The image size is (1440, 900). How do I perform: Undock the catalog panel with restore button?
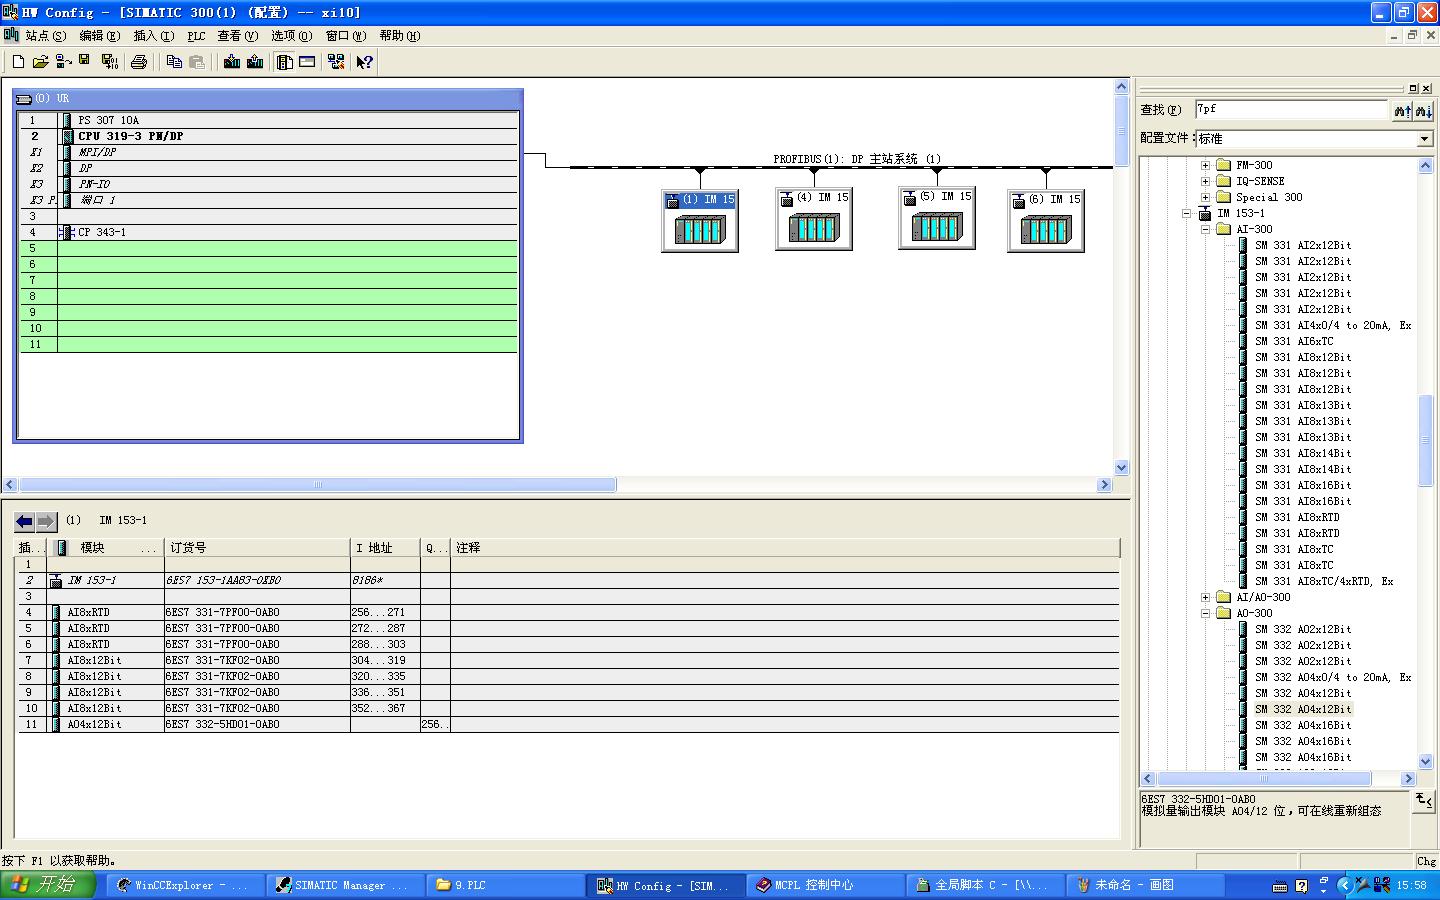click(1413, 88)
